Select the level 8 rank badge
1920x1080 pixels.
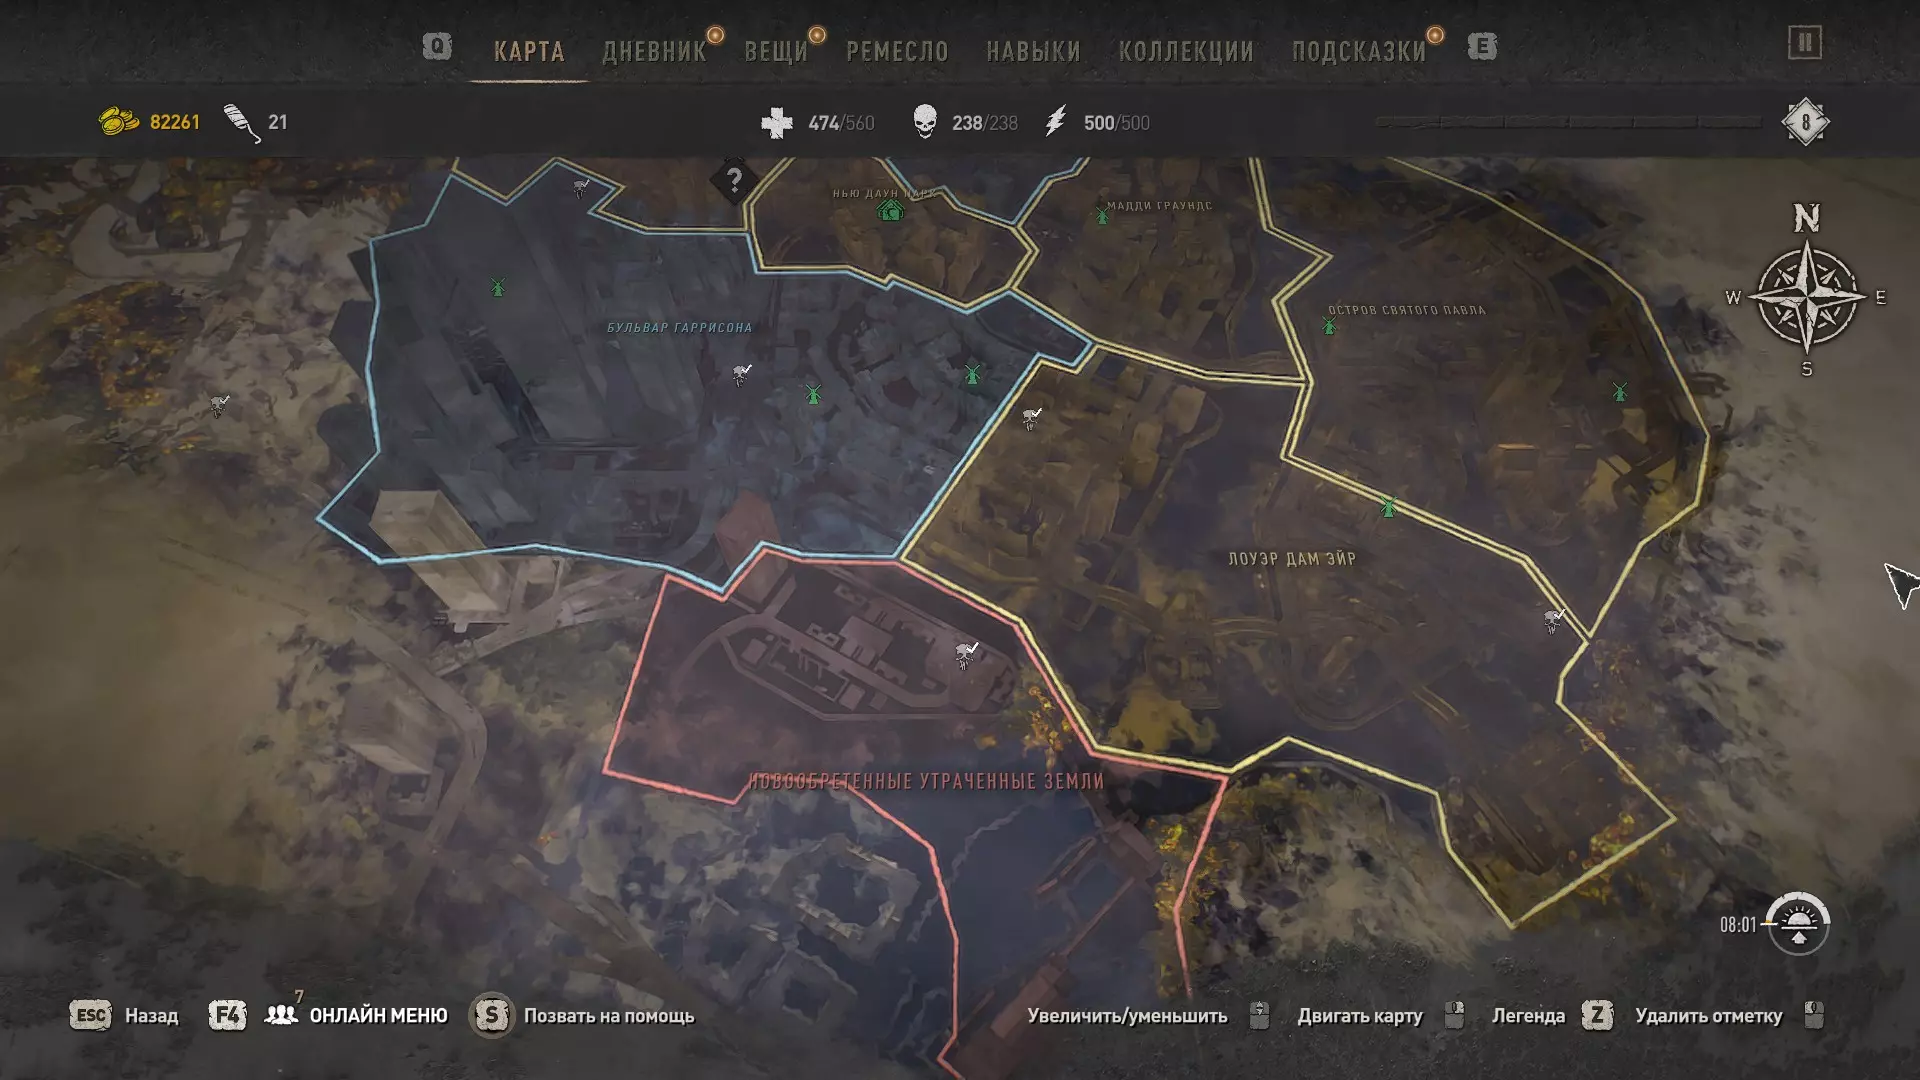1805,122
